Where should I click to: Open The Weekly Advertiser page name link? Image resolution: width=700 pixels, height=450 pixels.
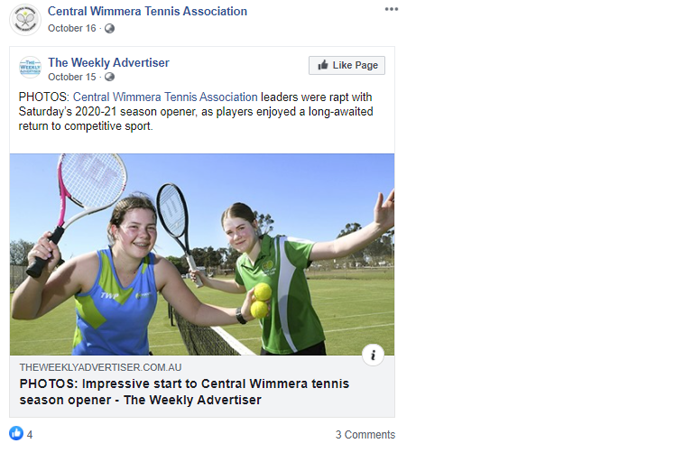[x=108, y=62]
